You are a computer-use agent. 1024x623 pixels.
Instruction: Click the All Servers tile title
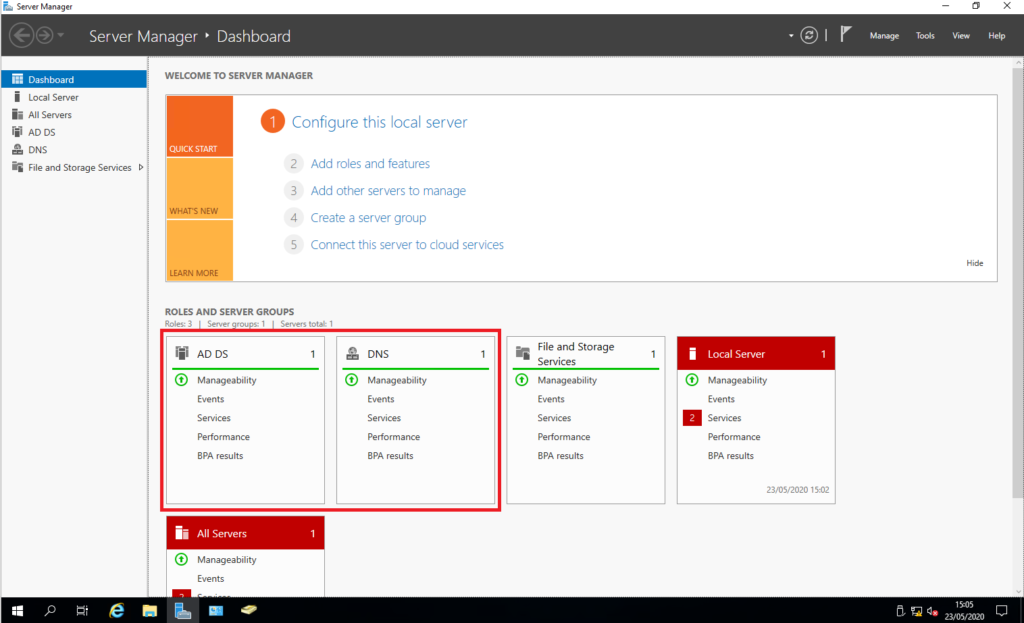(222, 534)
